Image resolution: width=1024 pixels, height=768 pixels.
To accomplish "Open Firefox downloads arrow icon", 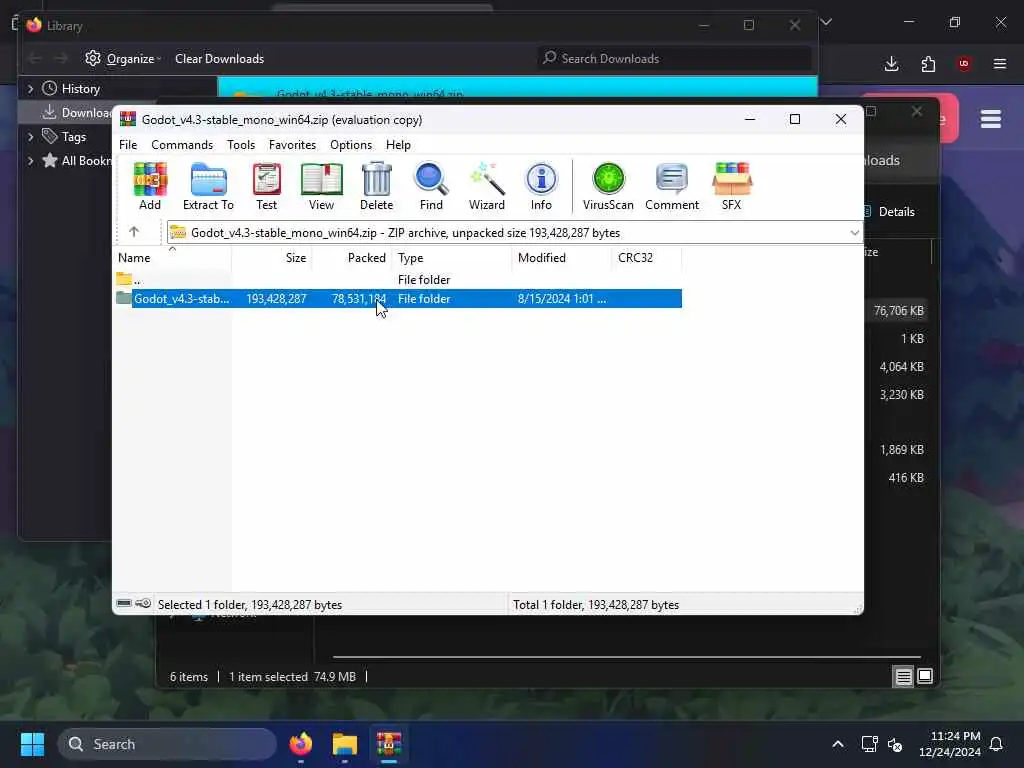I will coord(891,63).
